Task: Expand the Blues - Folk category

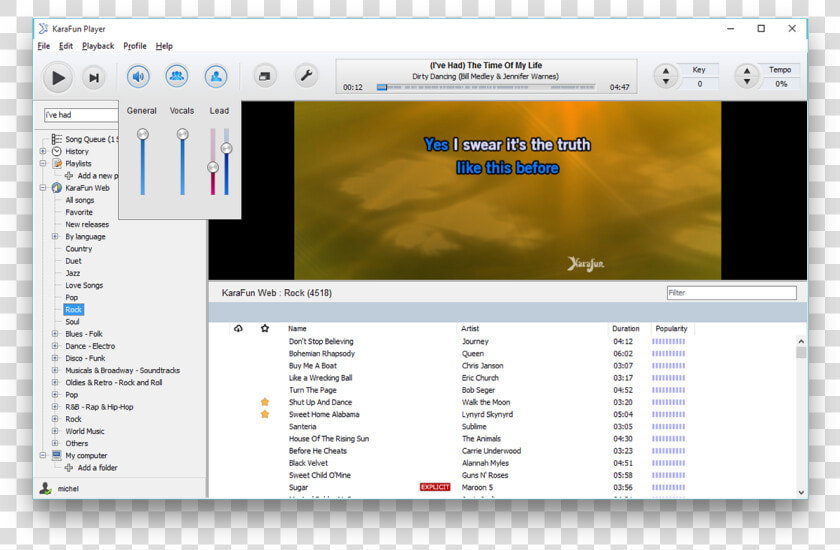Action: (55, 334)
